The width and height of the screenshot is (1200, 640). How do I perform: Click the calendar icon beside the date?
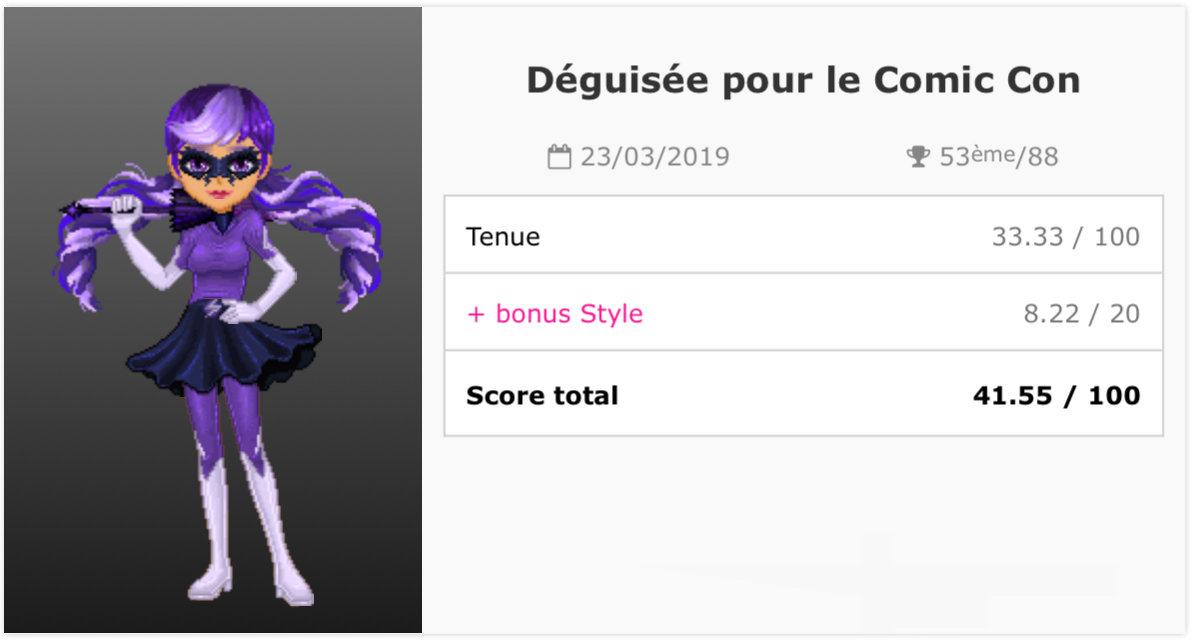559,157
